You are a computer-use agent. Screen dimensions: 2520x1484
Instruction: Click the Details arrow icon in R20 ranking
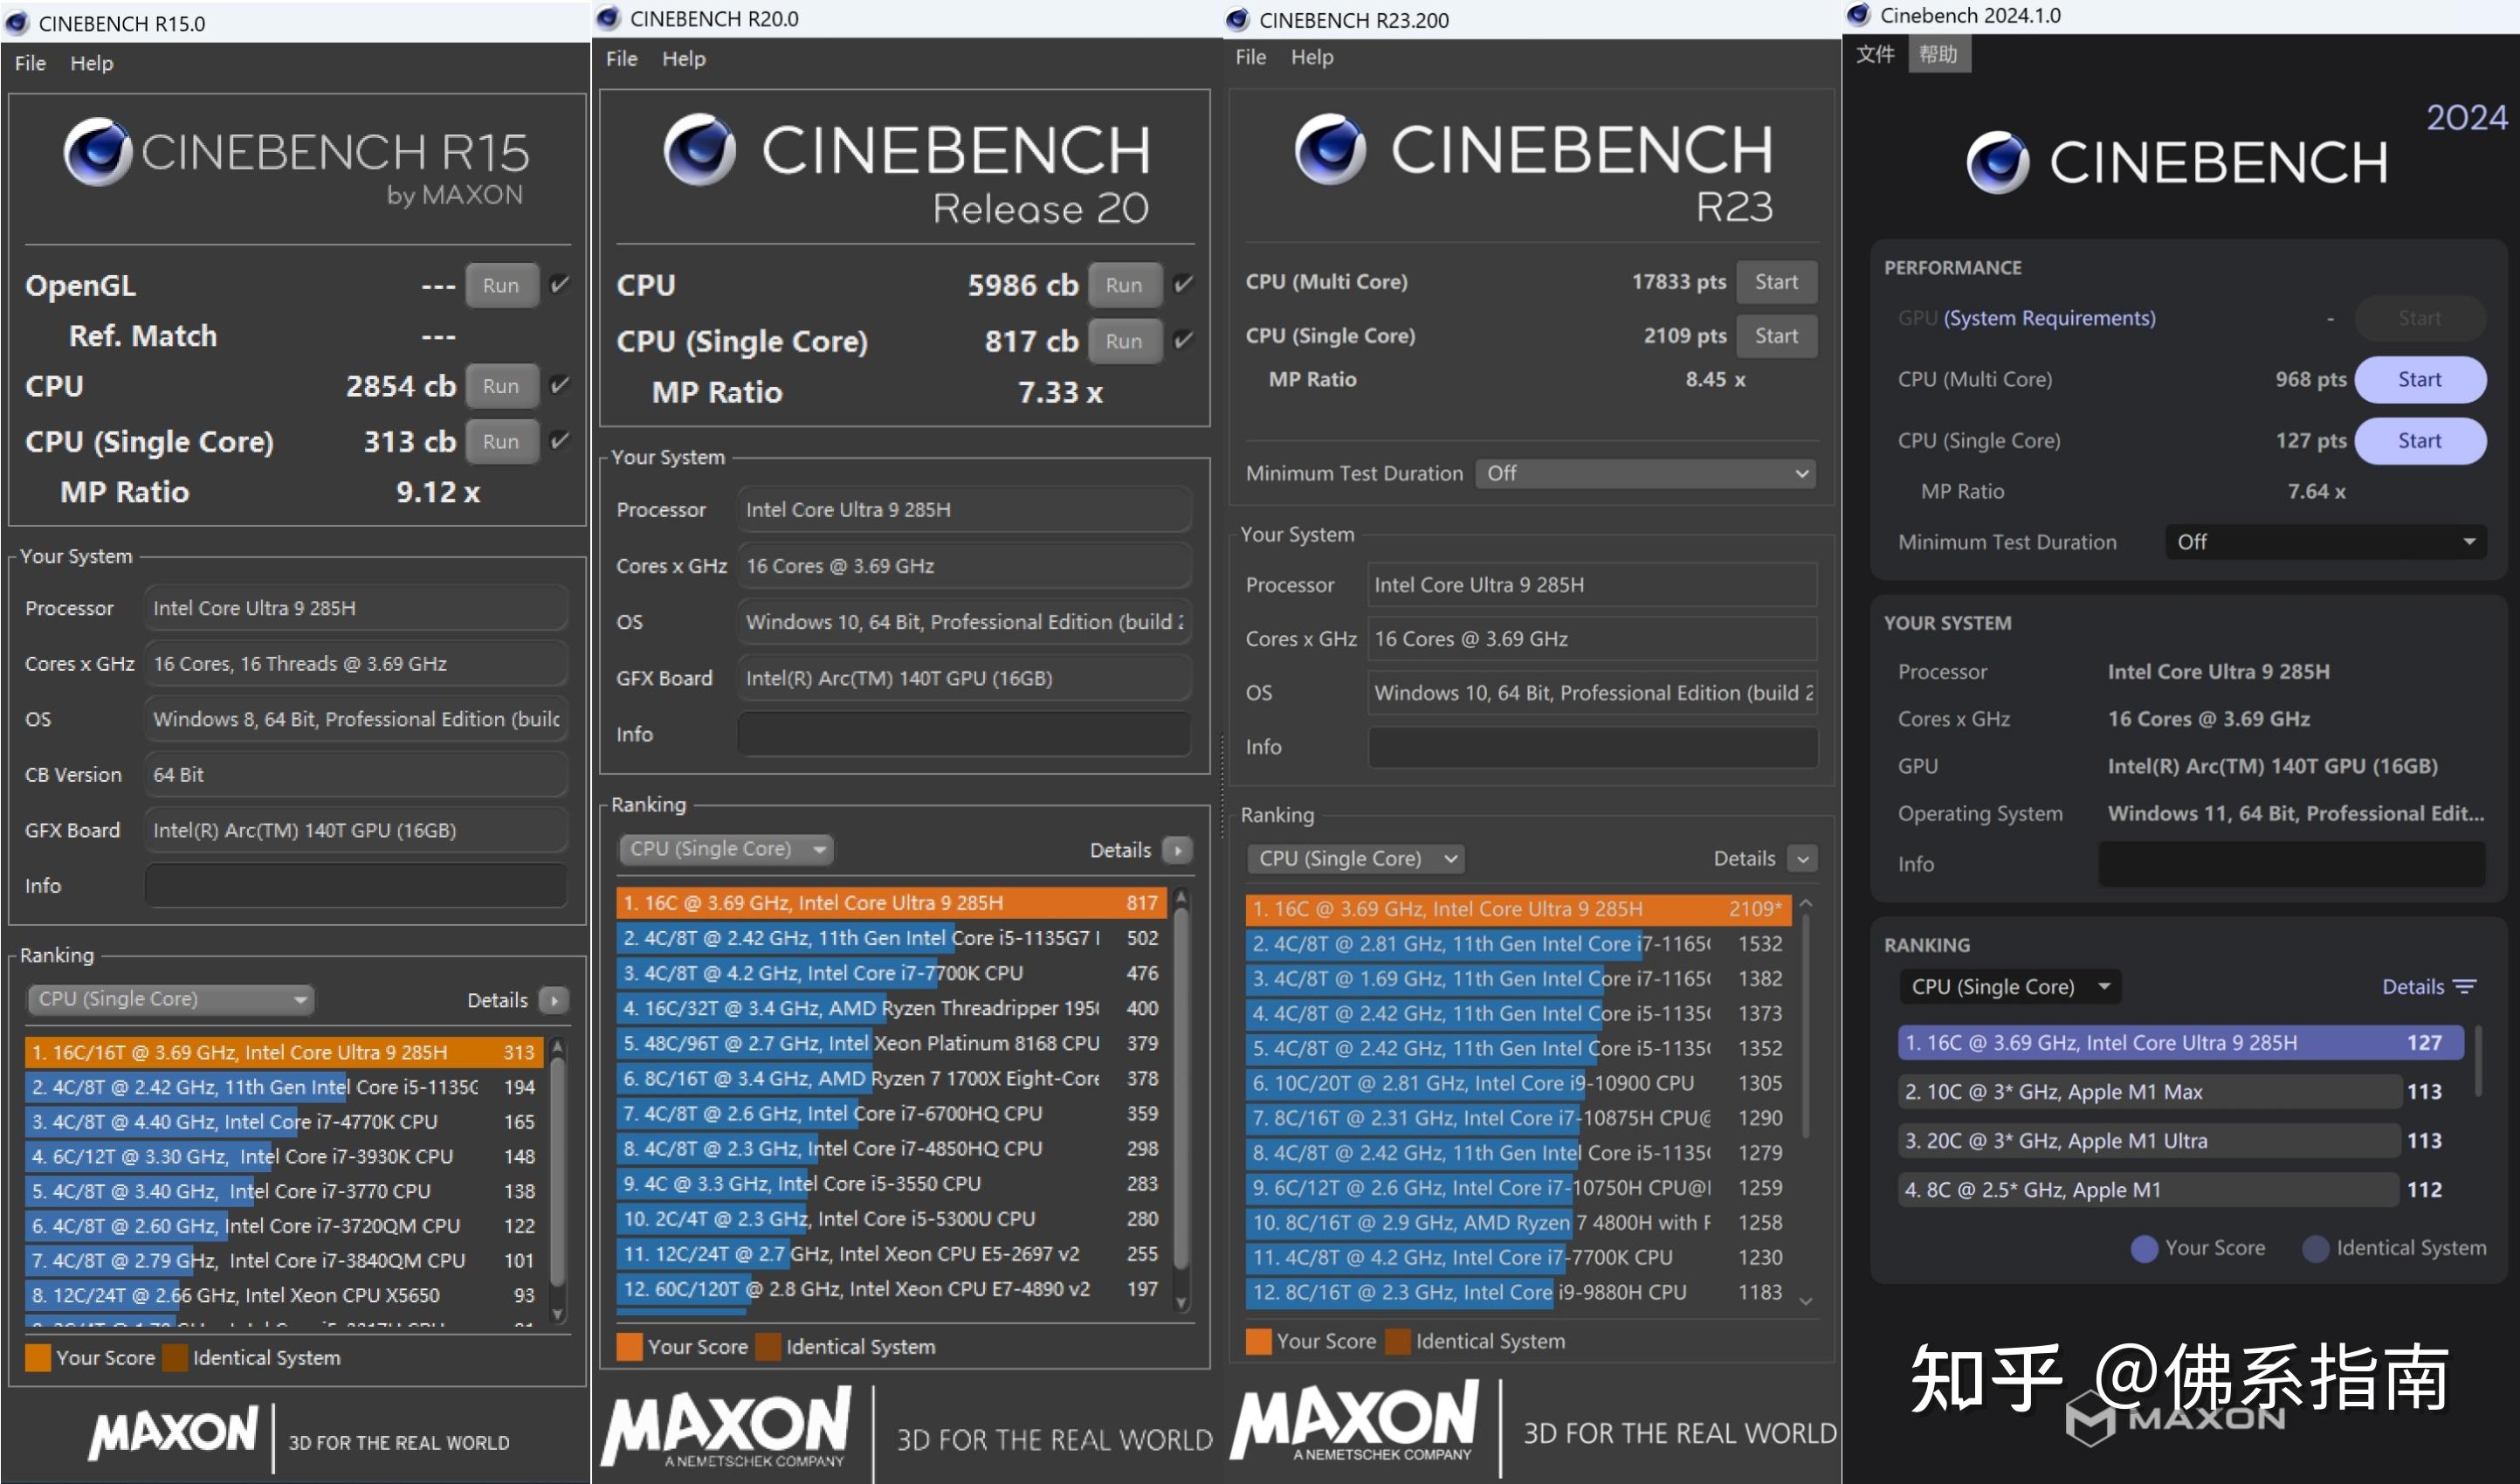(1178, 850)
